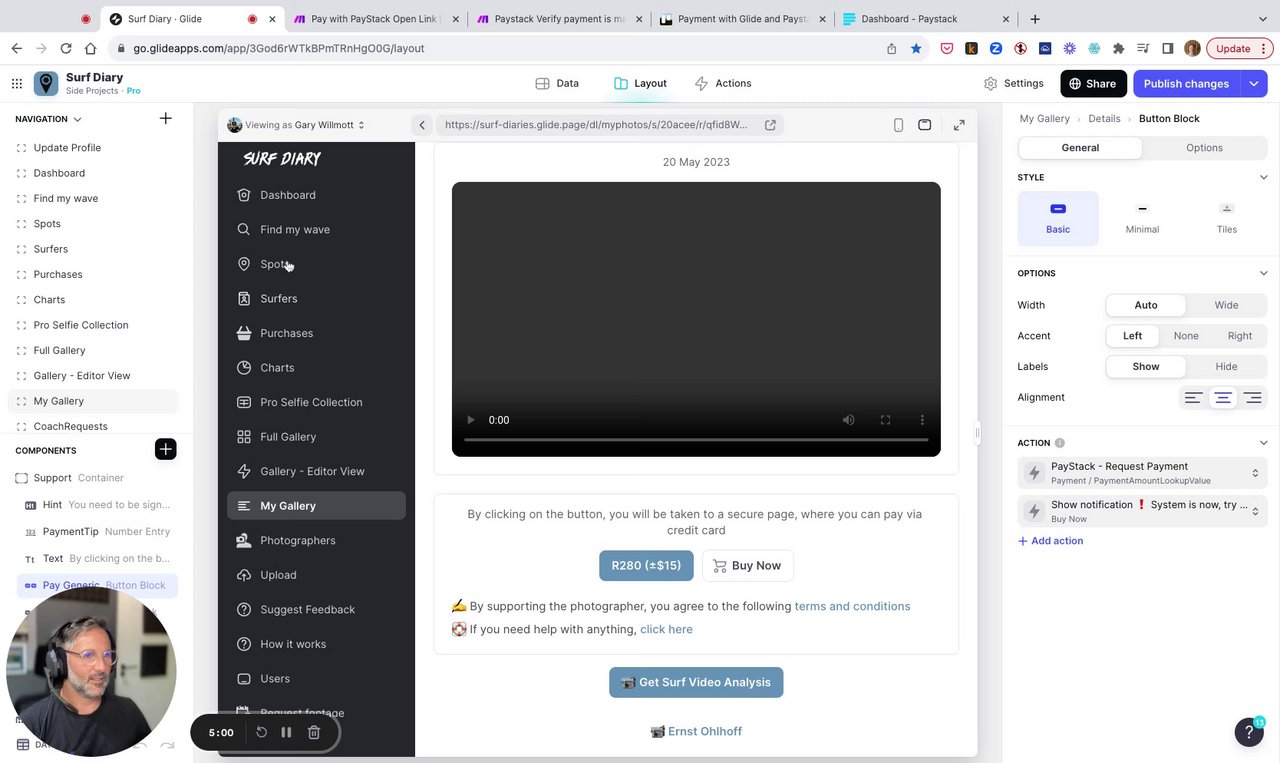The width and height of the screenshot is (1280, 763).
Task: Add a new navigation screen with plus icon
Action: tap(166, 118)
